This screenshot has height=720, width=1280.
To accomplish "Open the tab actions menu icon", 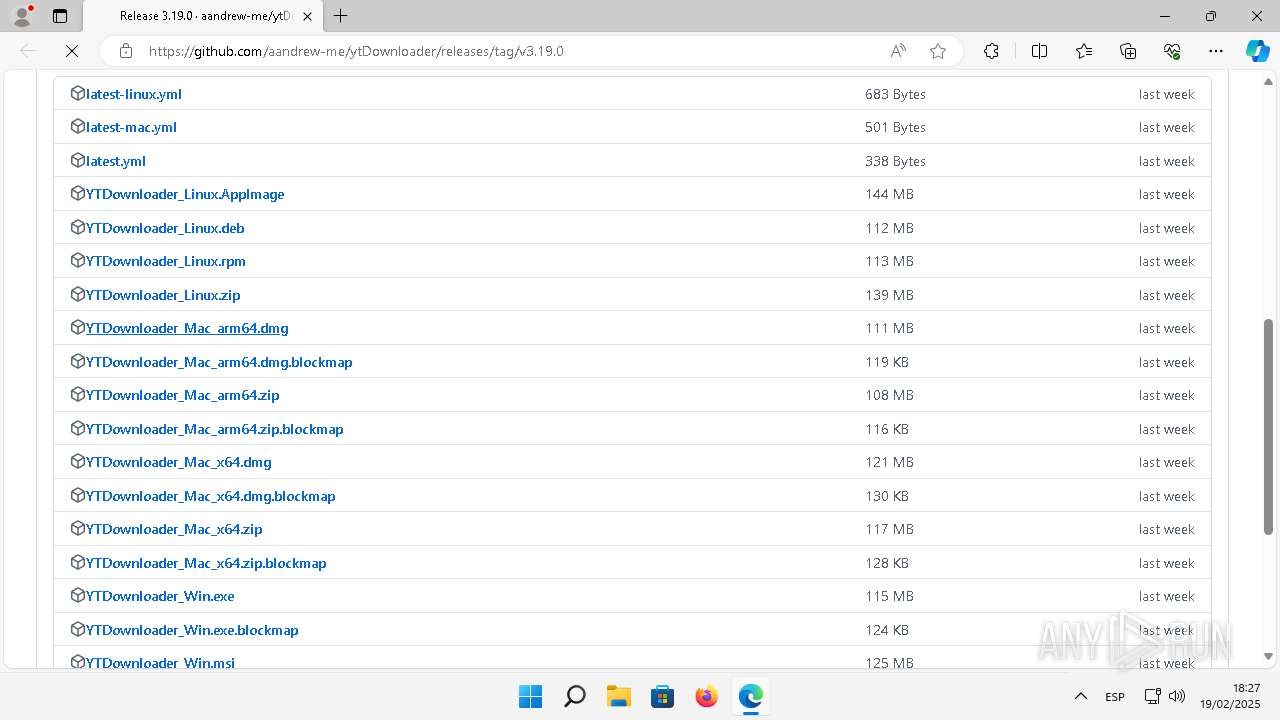I will click(x=60, y=16).
